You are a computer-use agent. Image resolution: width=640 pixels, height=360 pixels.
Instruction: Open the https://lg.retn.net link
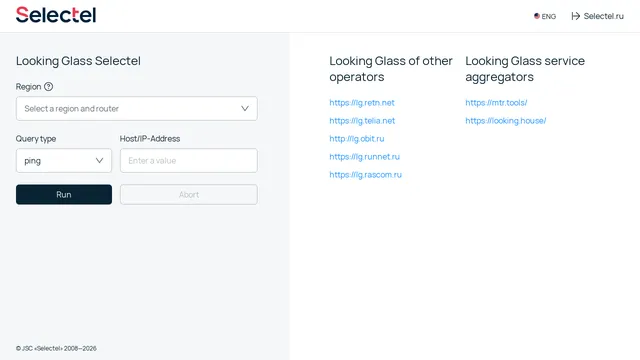362,103
